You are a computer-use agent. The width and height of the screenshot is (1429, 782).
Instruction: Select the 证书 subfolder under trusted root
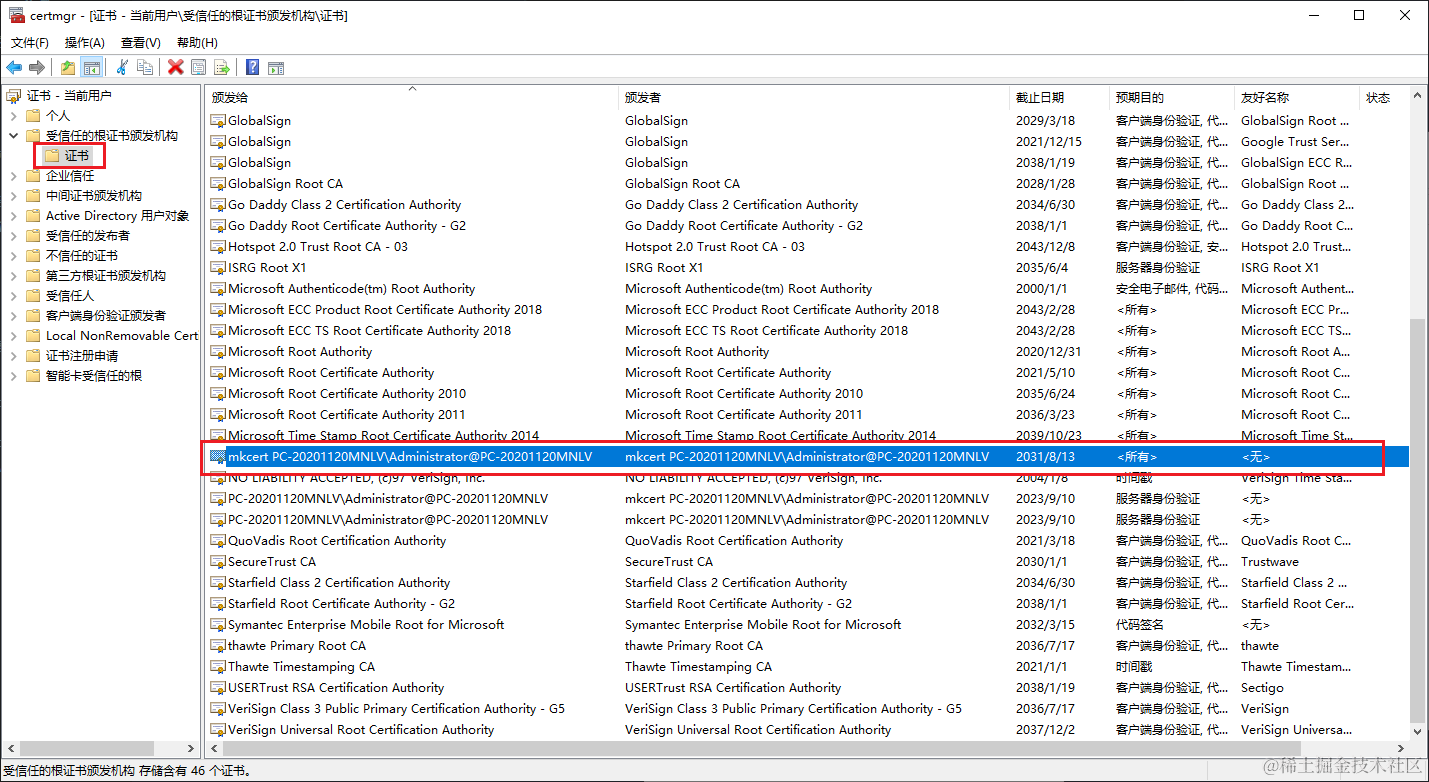pyautogui.click(x=77, y=156)
